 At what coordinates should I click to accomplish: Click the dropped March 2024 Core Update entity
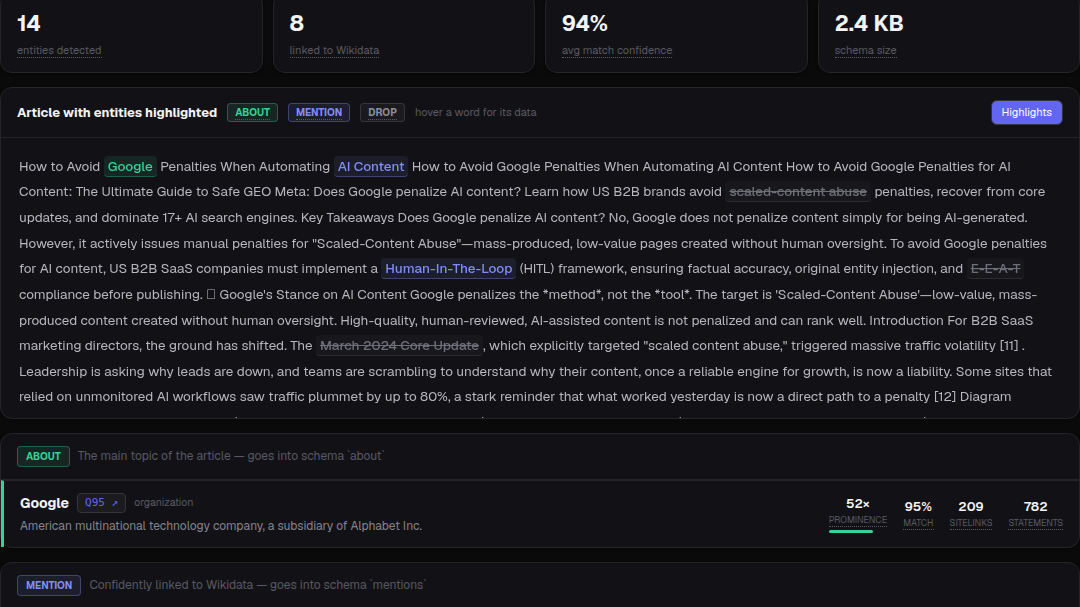coord(399,346)
